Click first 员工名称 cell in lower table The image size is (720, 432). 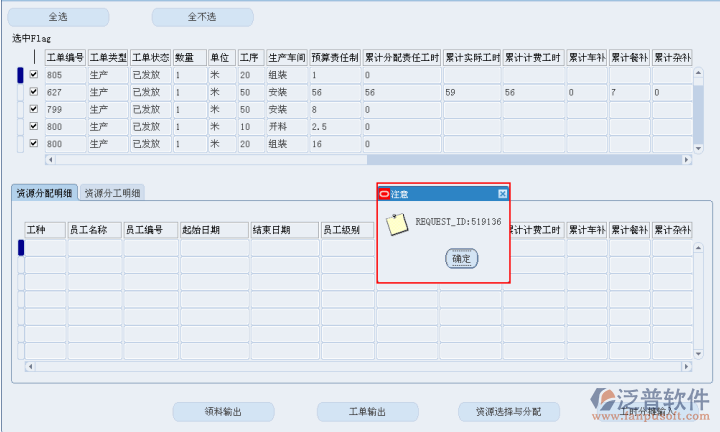[x=94, y=247]
